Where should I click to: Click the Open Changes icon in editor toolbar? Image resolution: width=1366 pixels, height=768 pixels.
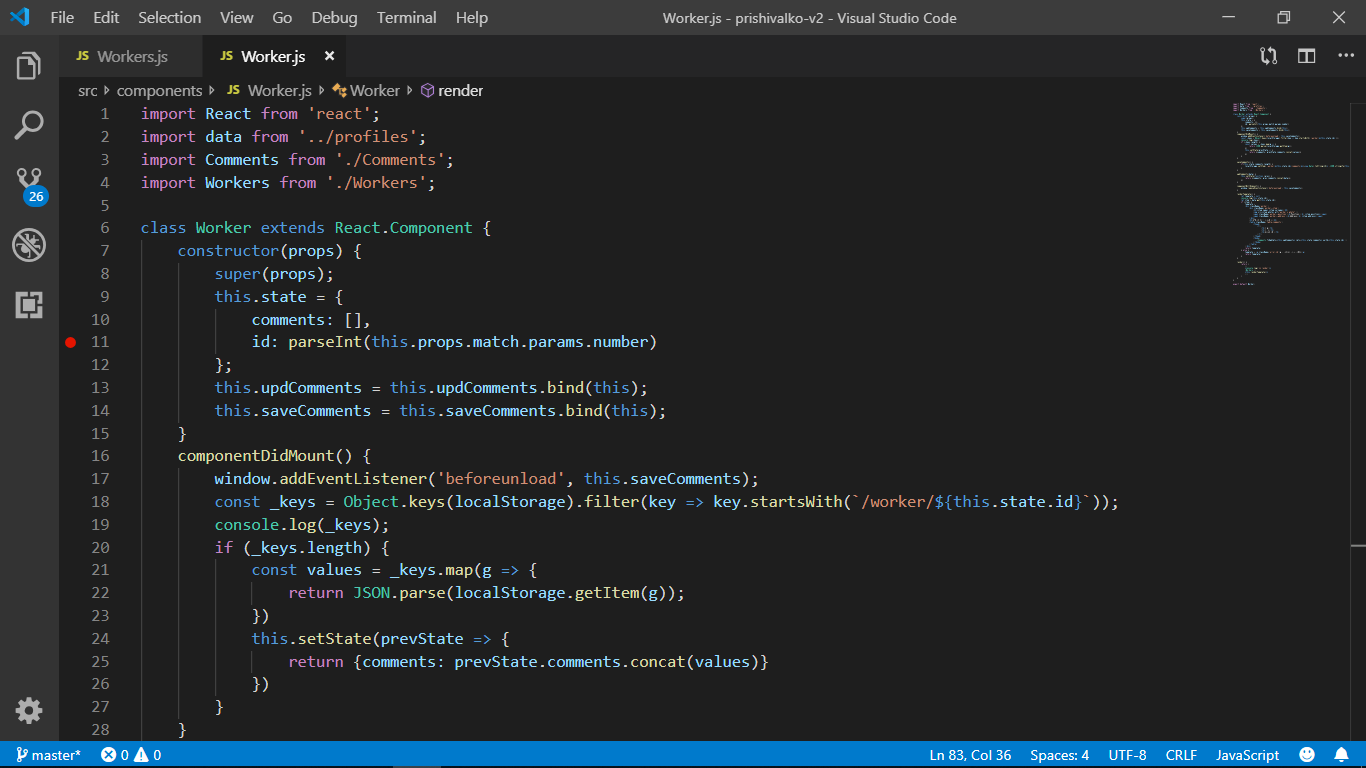click(1268, 56)
